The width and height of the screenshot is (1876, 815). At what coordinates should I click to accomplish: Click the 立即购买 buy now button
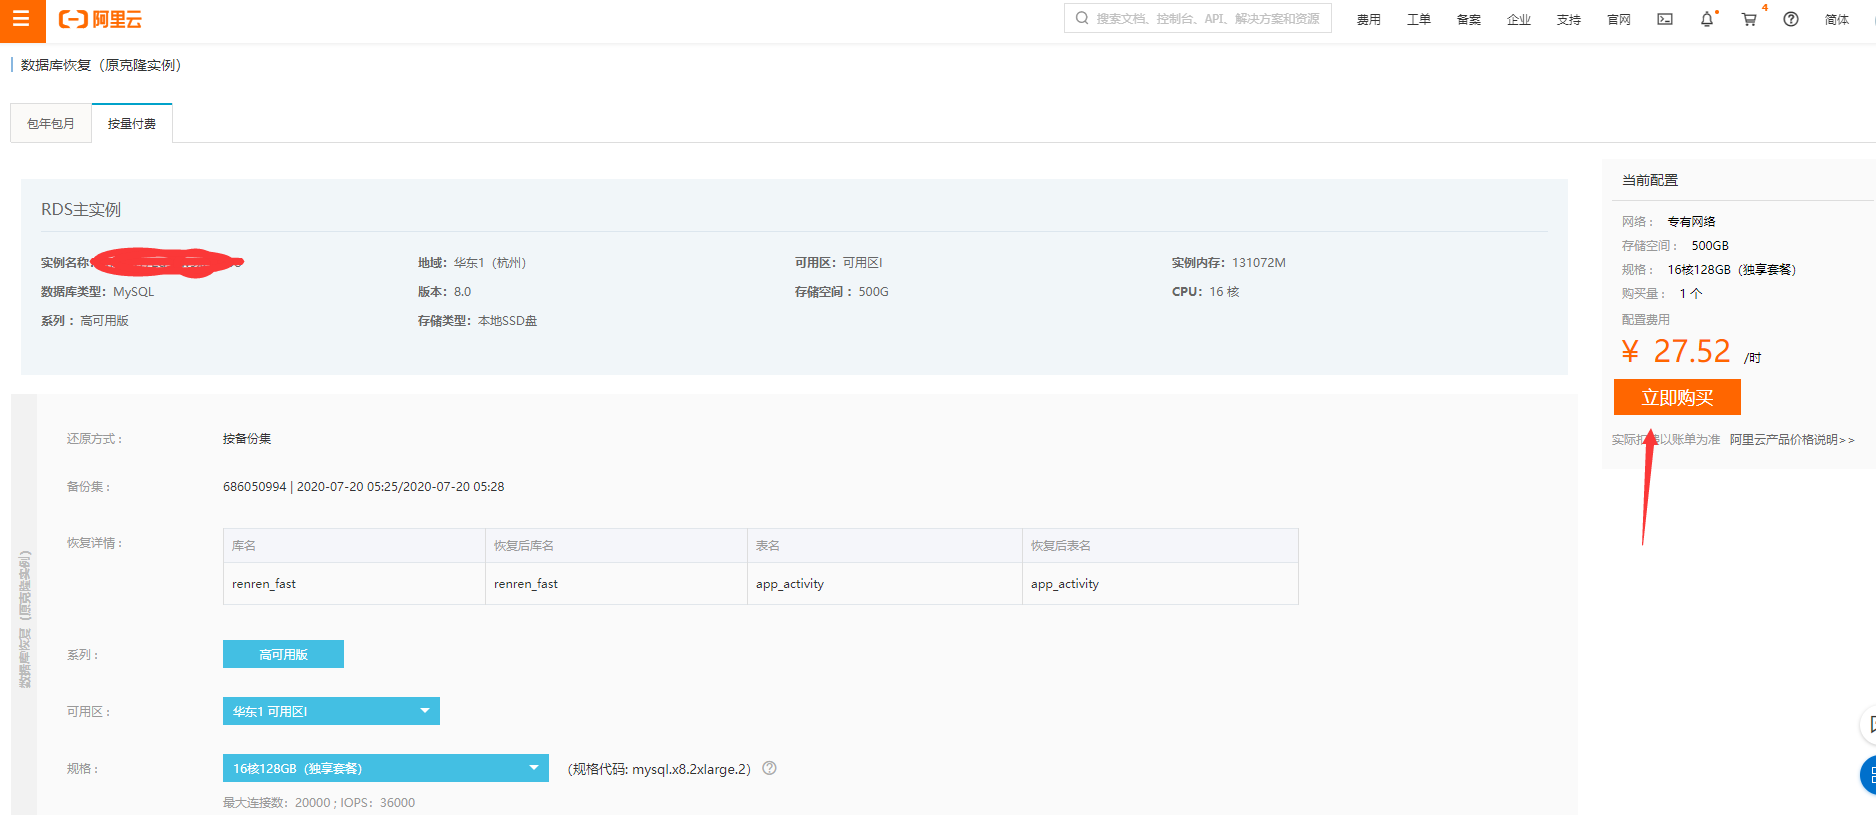1677,397
